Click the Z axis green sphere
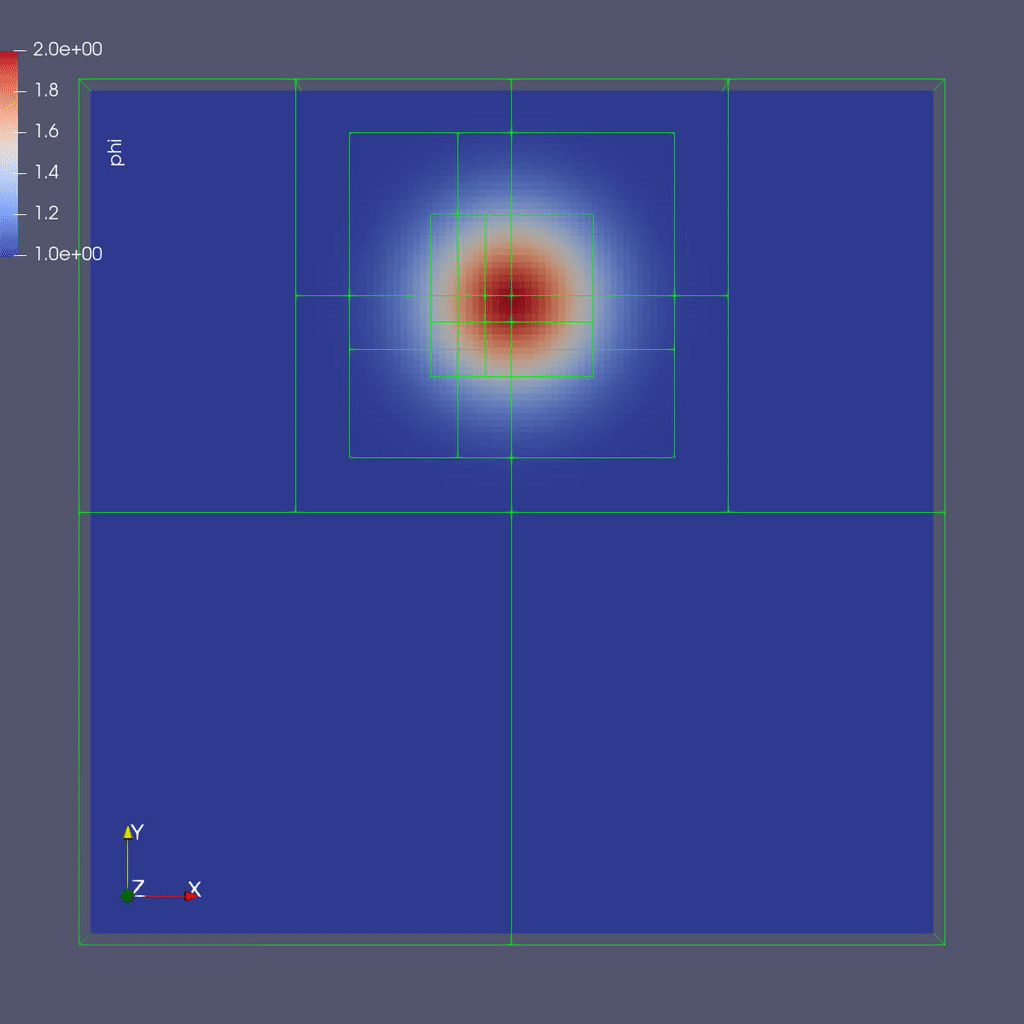The image size is (1024, 1024). [128, 896]
